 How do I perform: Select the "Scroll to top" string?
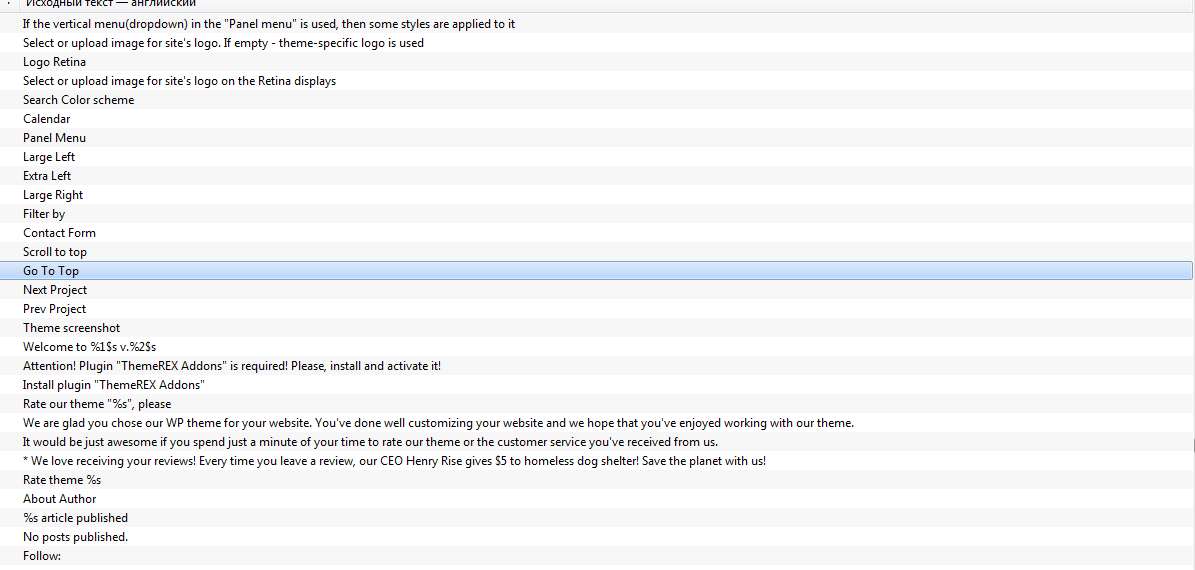[597, 251]
